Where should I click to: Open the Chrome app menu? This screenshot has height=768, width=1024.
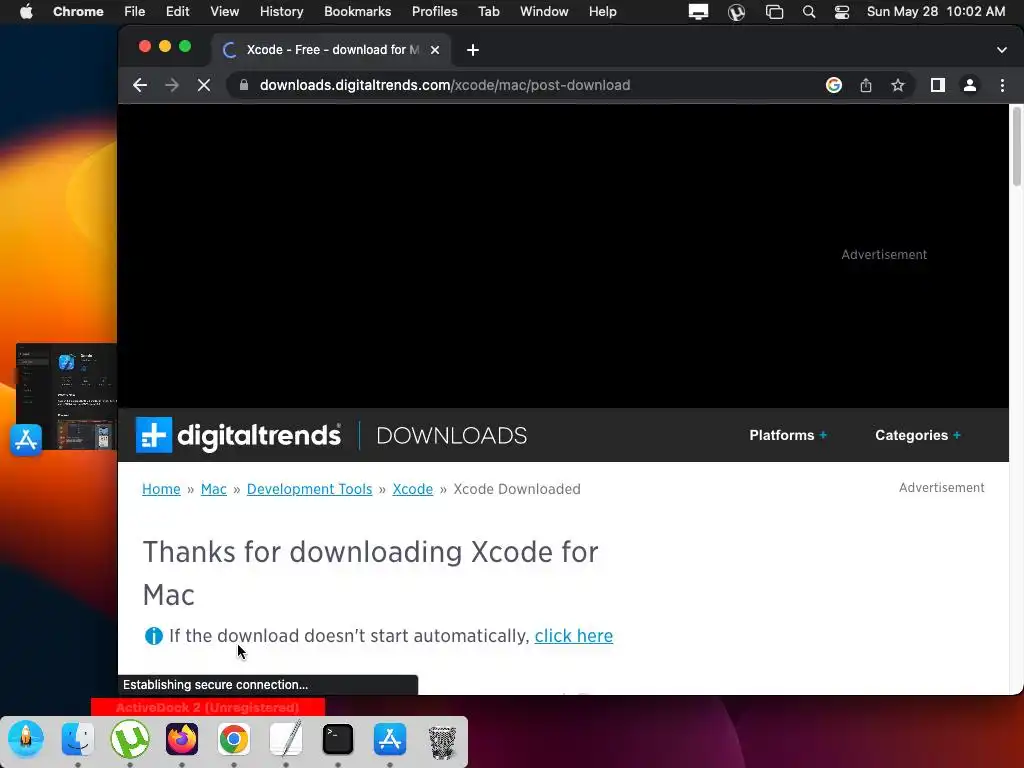pos(78,12)
